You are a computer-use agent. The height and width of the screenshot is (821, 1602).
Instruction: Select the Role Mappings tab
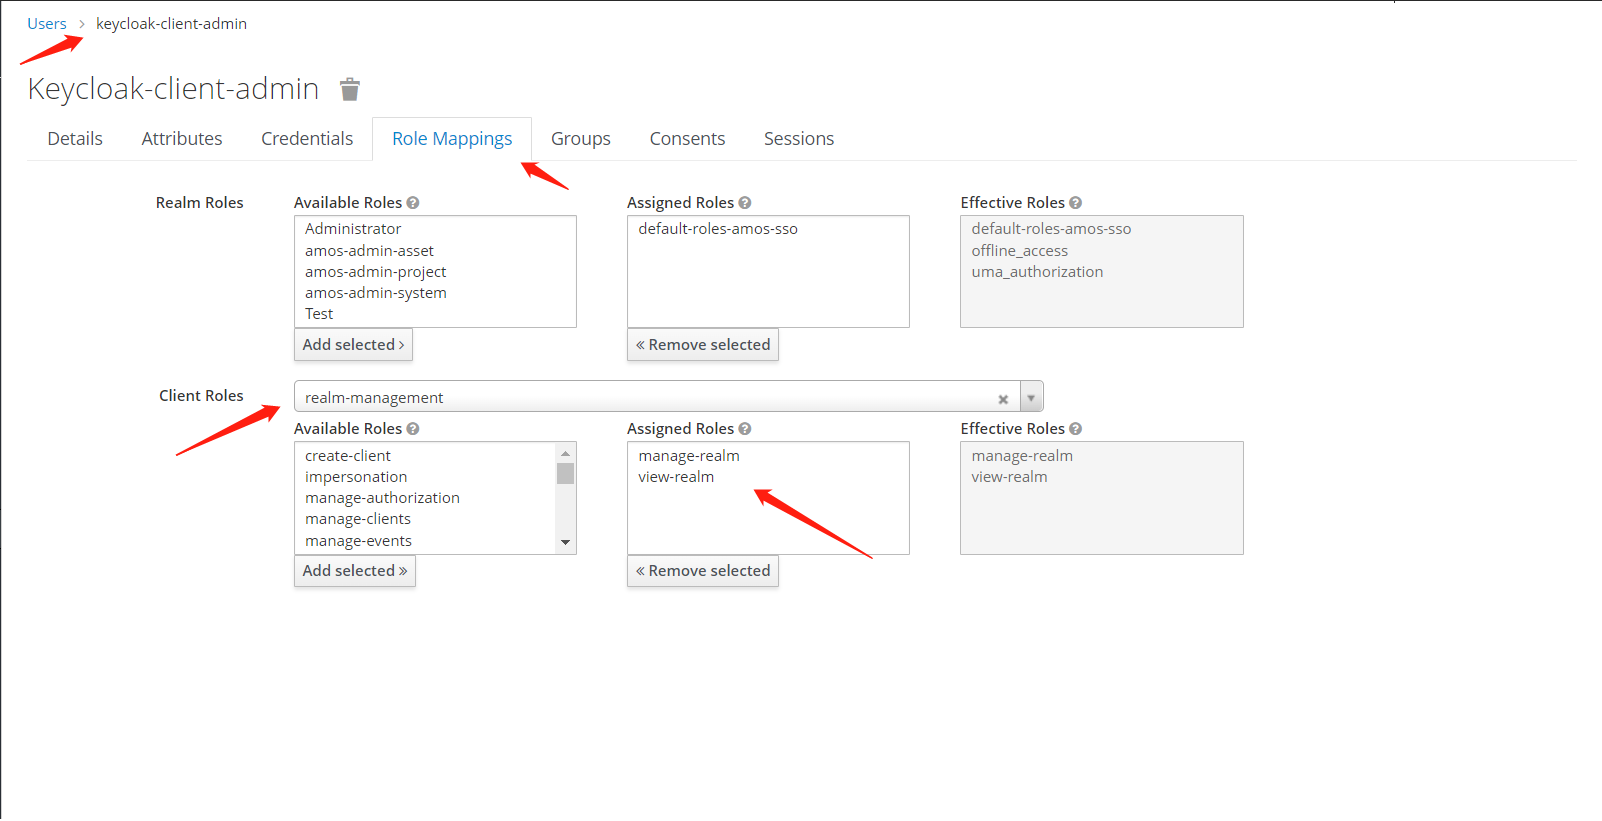[452, 139]
